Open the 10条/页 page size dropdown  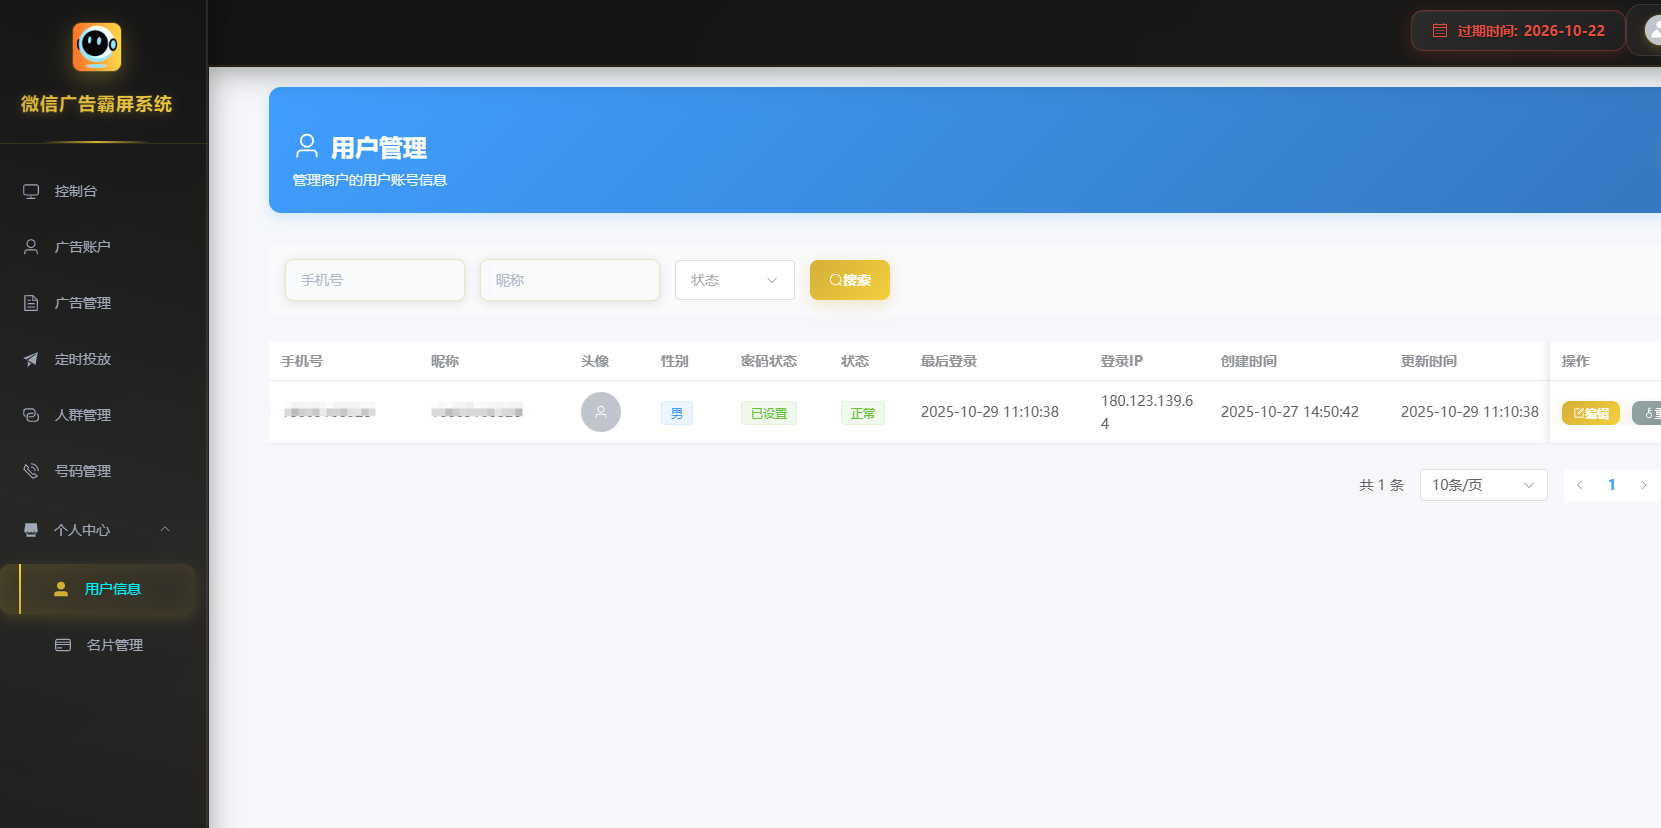pyautogui.click(x=1483, y=485)
